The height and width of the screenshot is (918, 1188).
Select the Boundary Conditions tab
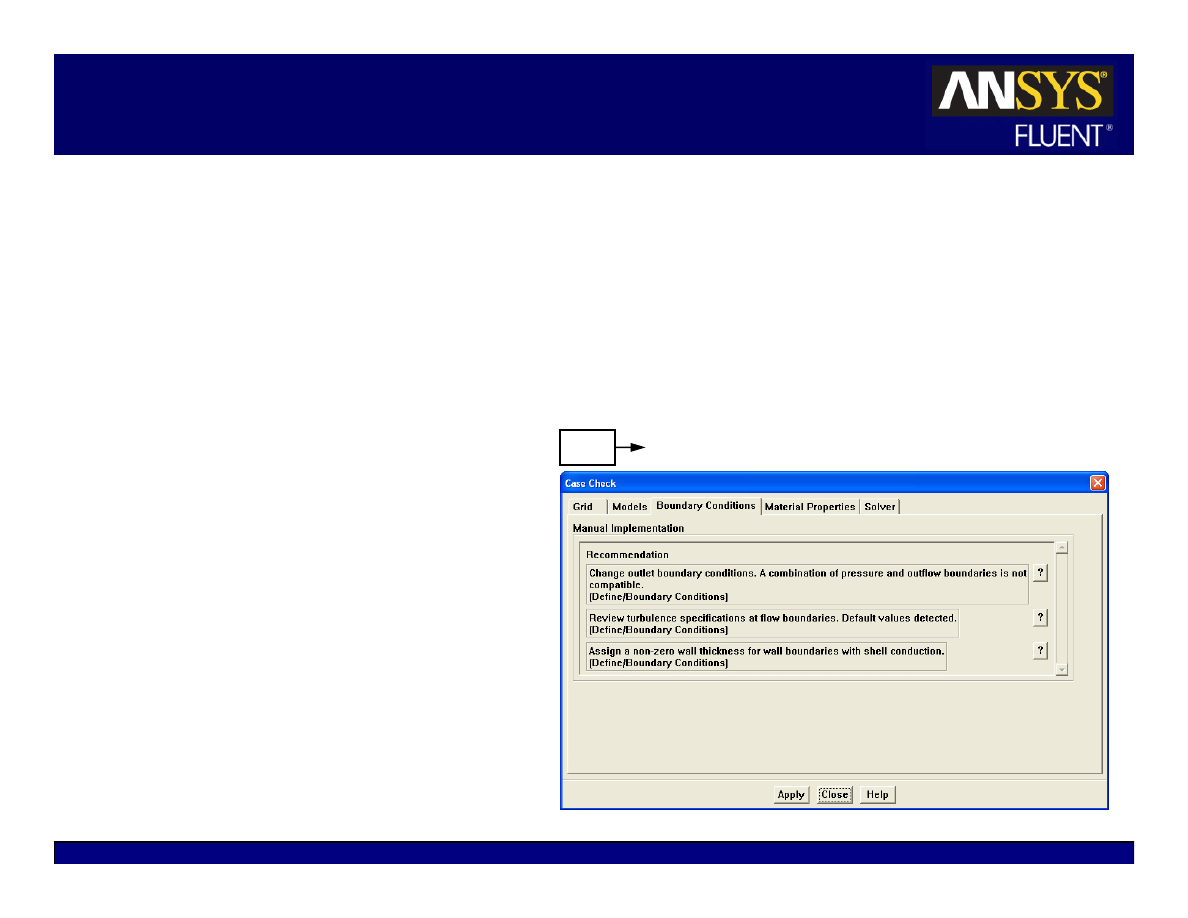coord(706,506)
